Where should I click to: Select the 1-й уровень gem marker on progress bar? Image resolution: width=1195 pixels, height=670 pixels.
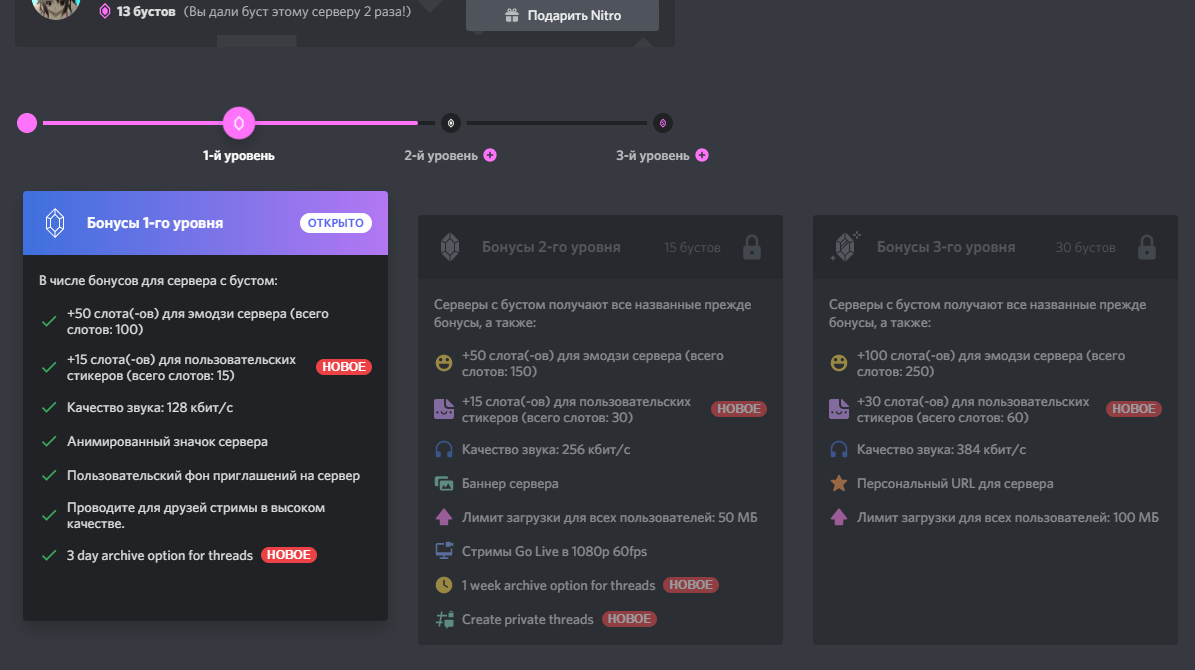click(x=239, y=123)
